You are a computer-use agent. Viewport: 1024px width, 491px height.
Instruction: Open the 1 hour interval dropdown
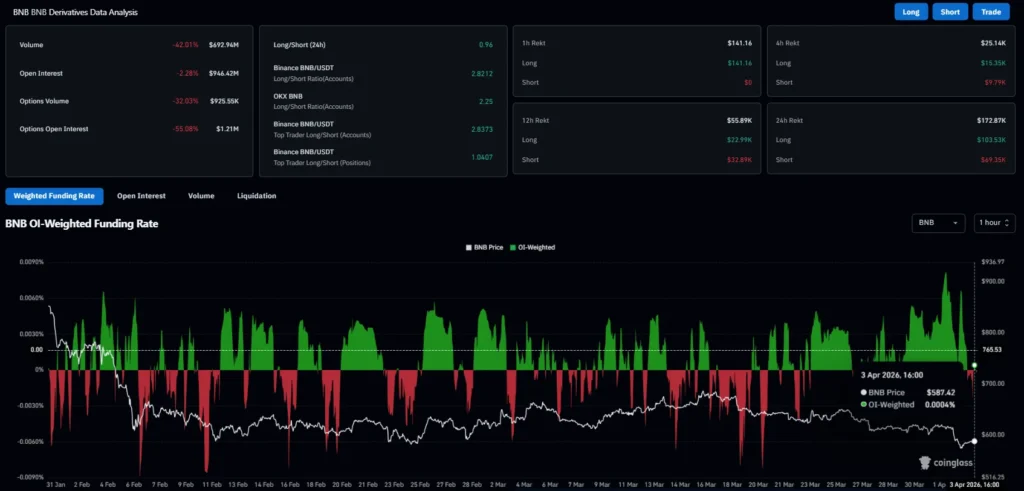[994, 223]
